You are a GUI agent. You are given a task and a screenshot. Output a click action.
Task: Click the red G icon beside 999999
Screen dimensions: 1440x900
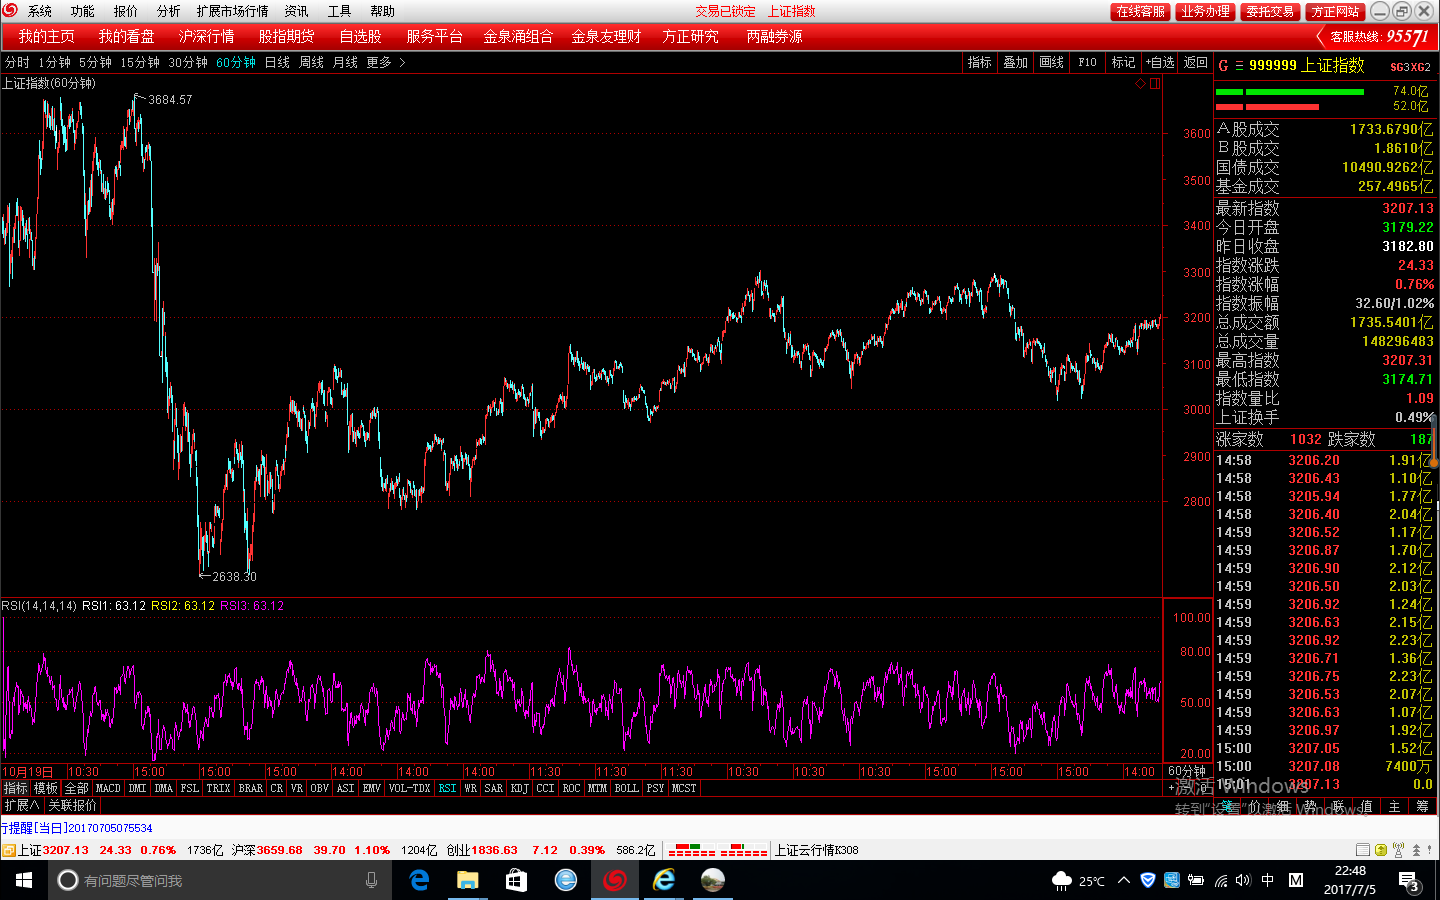pos(1223,66)
